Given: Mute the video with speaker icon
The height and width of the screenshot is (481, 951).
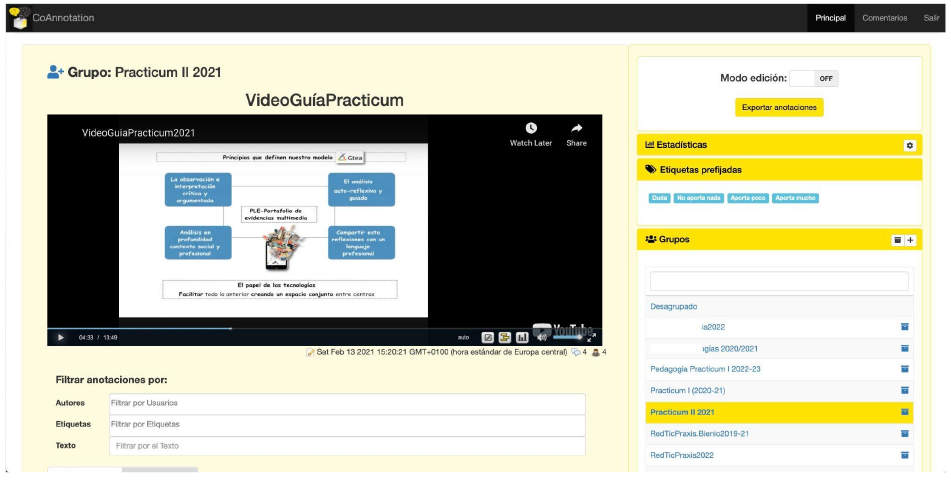Looking at the screenshot, I should click(541, 337).
